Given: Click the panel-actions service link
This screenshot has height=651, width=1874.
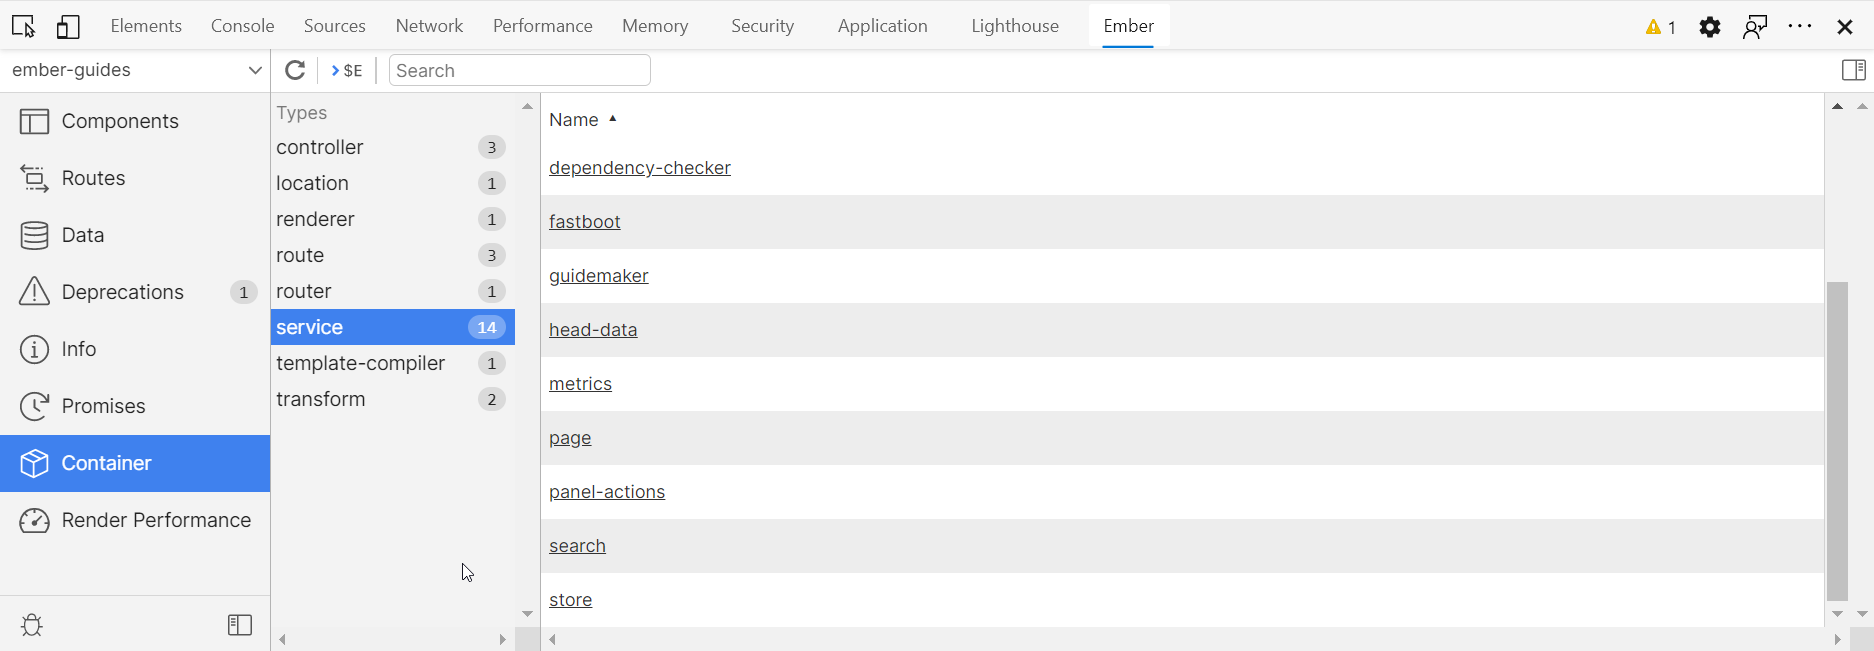Looking at the screenshot, I should (607, 492).
